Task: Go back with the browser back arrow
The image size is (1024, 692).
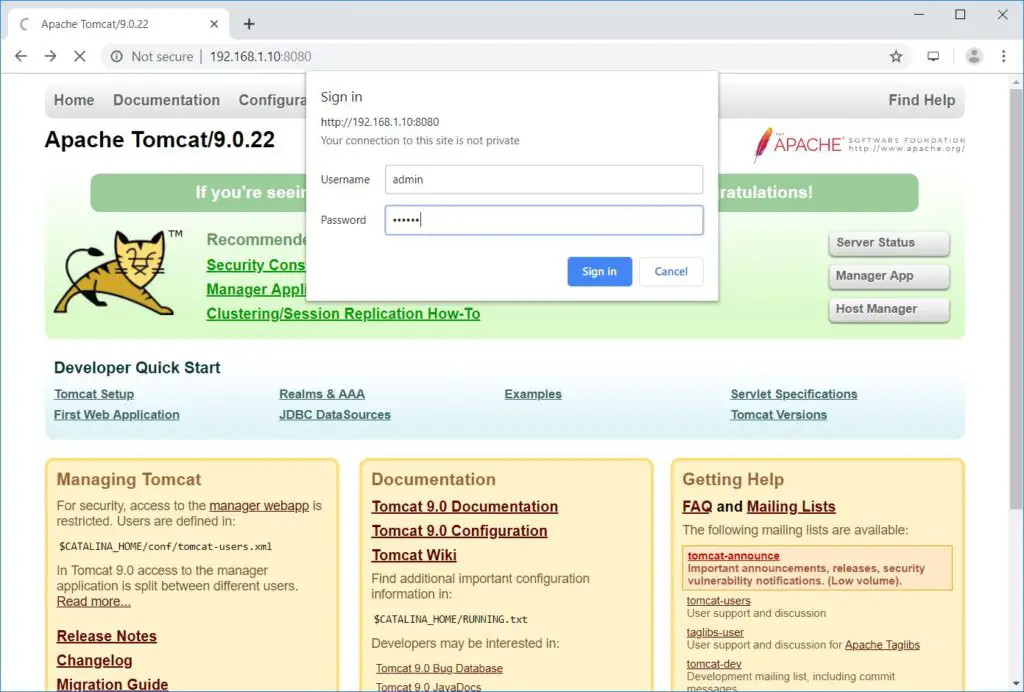Action: (x=21, y=57)
